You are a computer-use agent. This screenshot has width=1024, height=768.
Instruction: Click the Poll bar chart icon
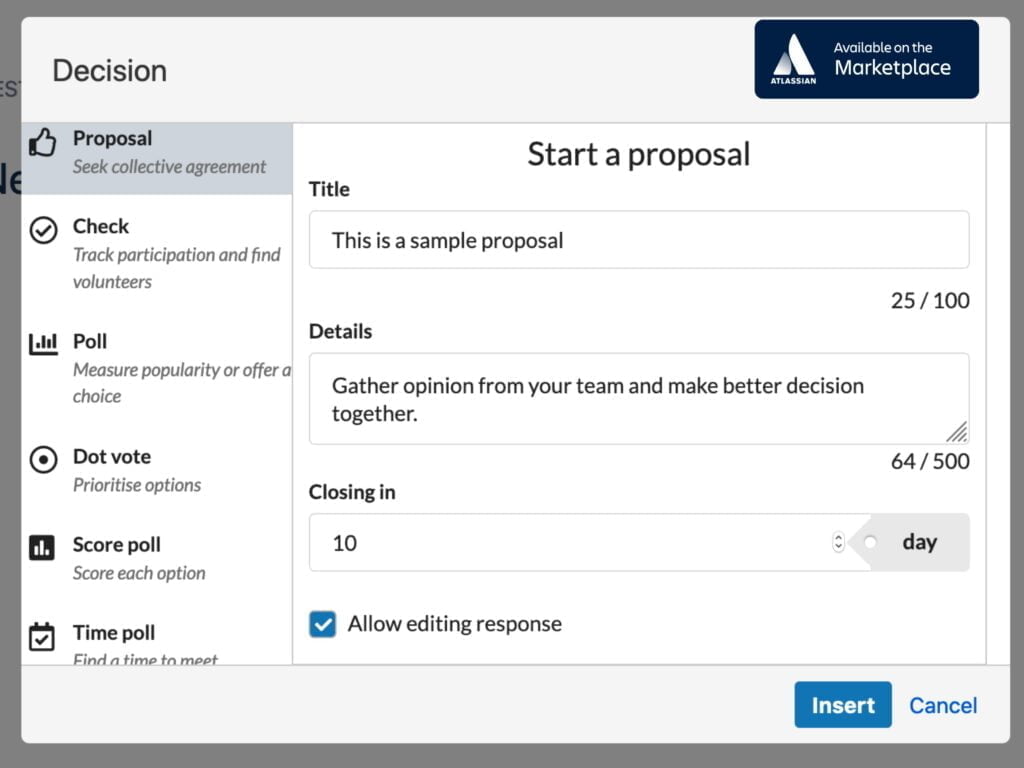click(x=43, y=345)
